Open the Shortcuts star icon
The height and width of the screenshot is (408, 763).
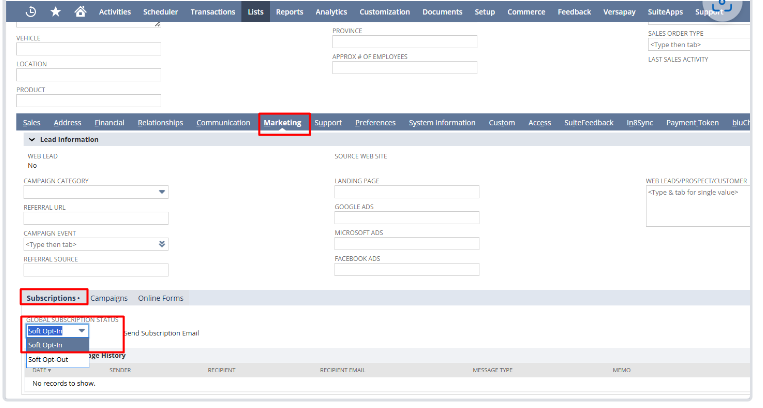(55, 12)
